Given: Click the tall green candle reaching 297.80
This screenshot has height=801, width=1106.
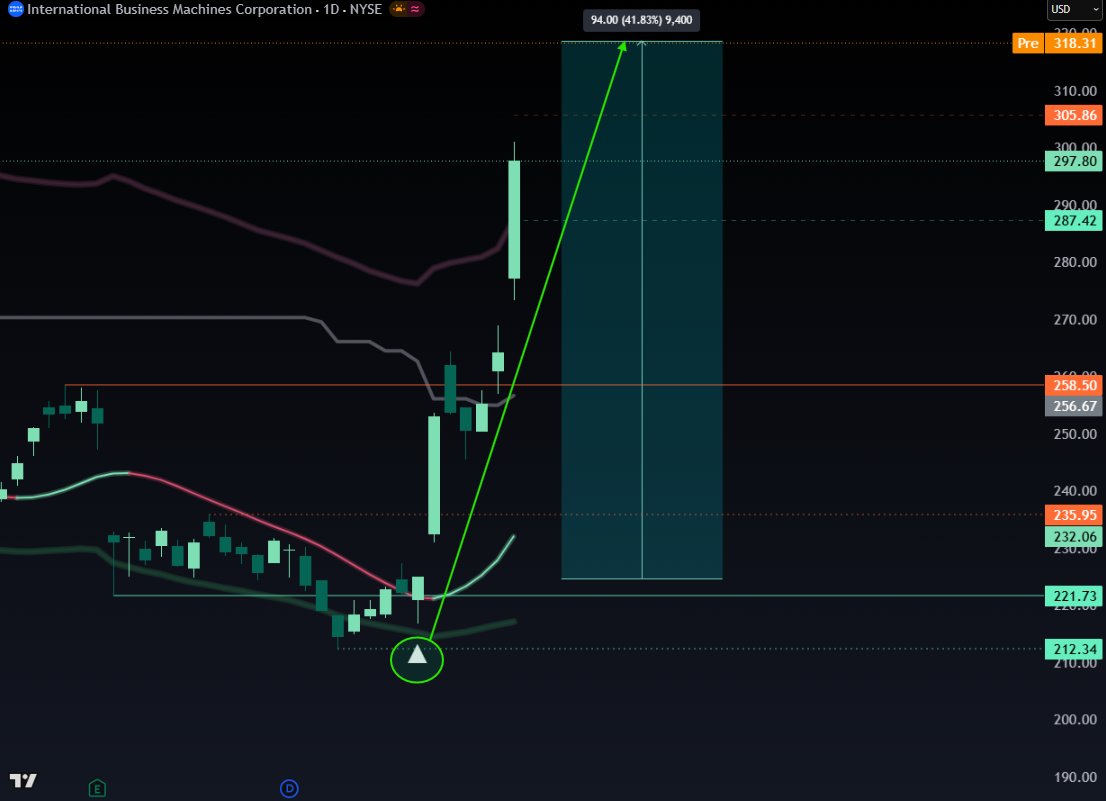Looking at the screenshot, I should [514, 219].
